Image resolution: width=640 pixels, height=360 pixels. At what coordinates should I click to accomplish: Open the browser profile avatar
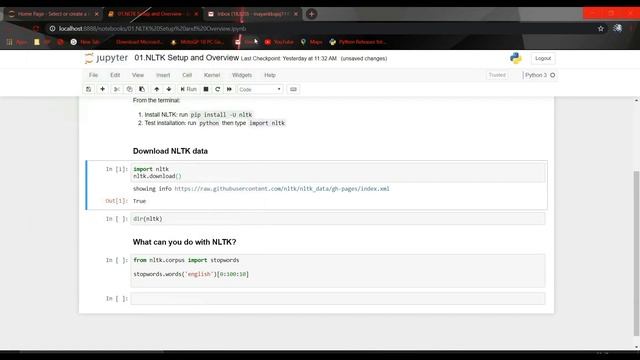click(617, 28)
